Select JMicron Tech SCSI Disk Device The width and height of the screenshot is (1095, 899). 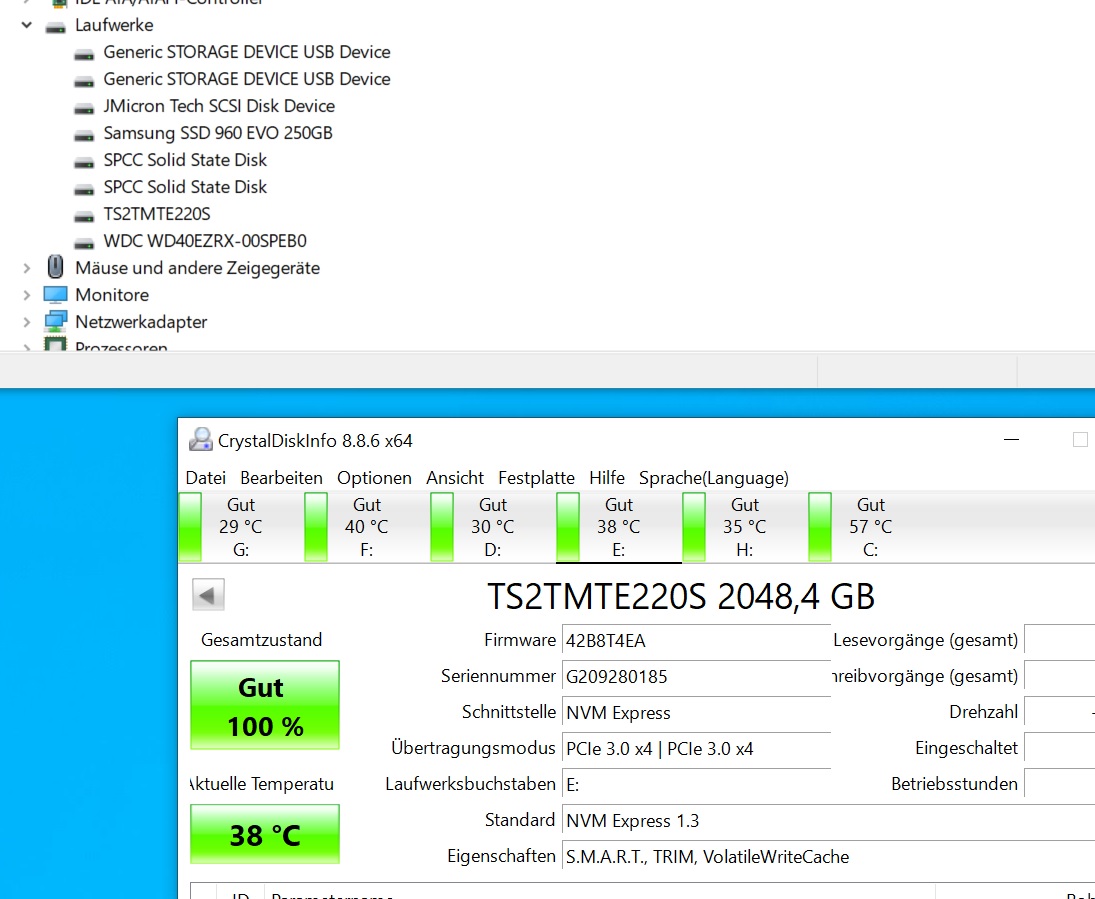(219, 106)
